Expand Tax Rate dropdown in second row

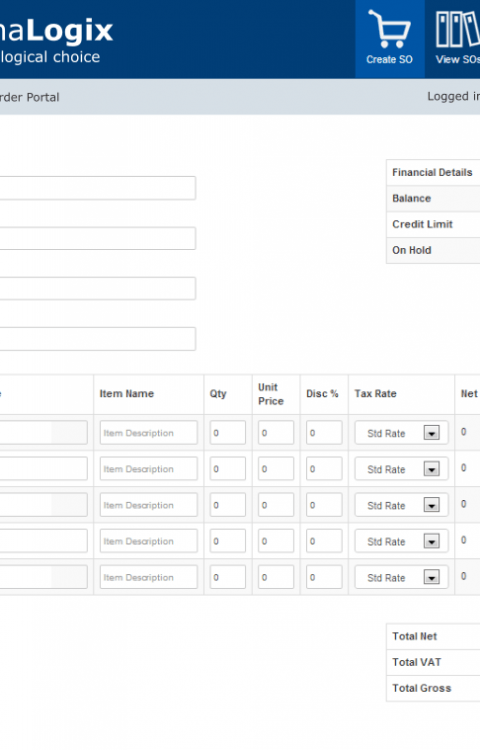(401, 469)
